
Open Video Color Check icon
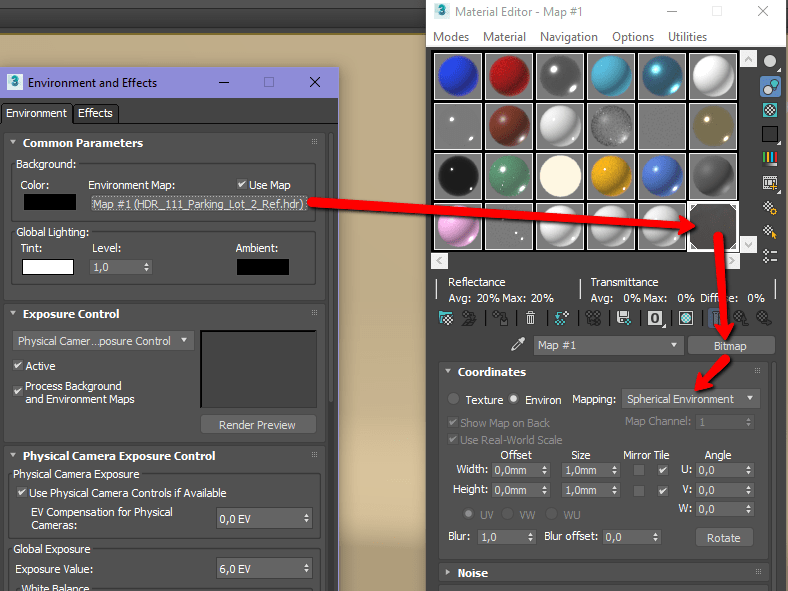coord(770,158)
